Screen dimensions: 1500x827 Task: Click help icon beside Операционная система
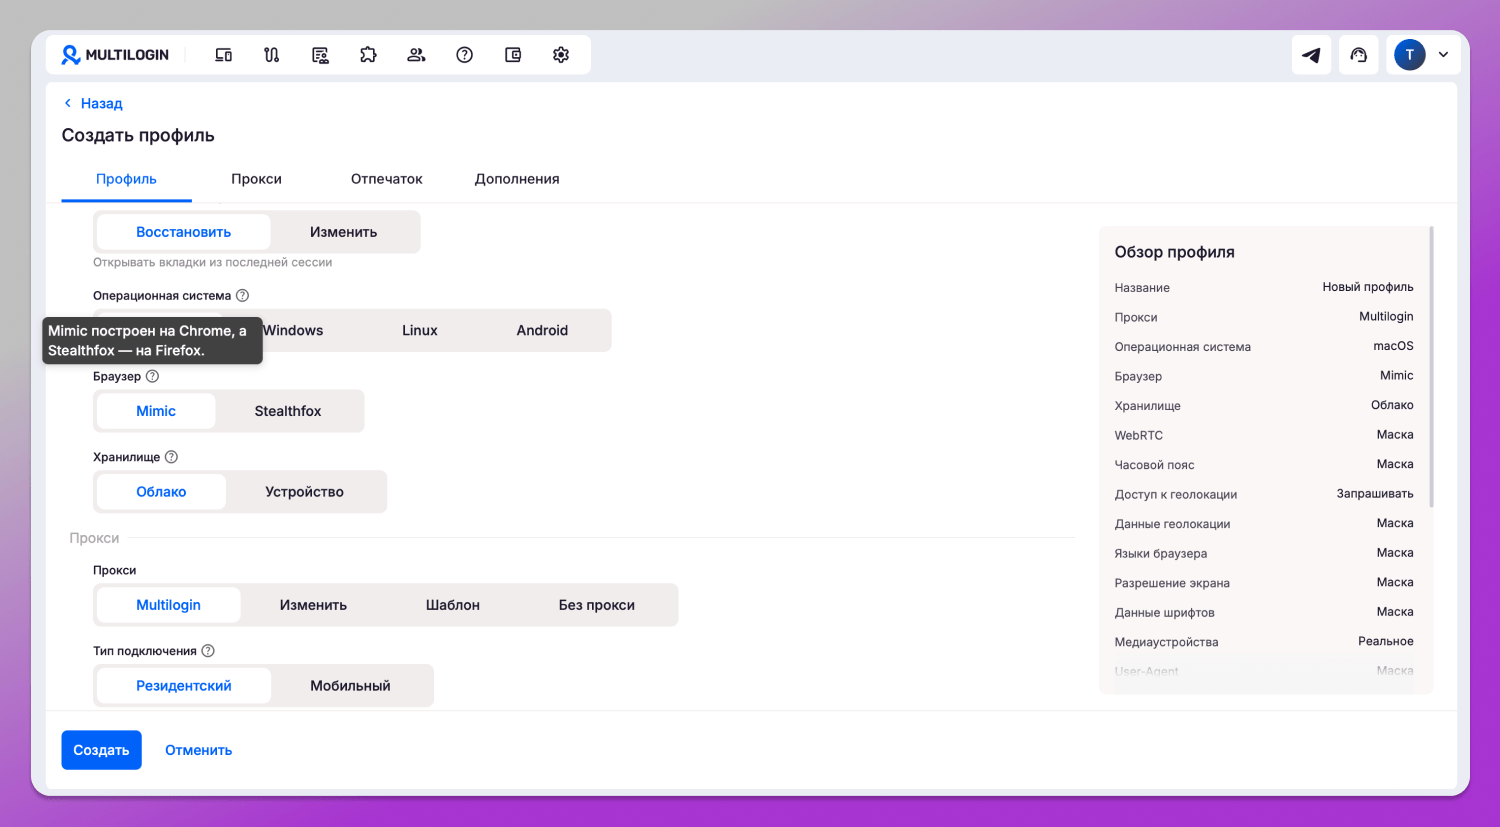242,296
